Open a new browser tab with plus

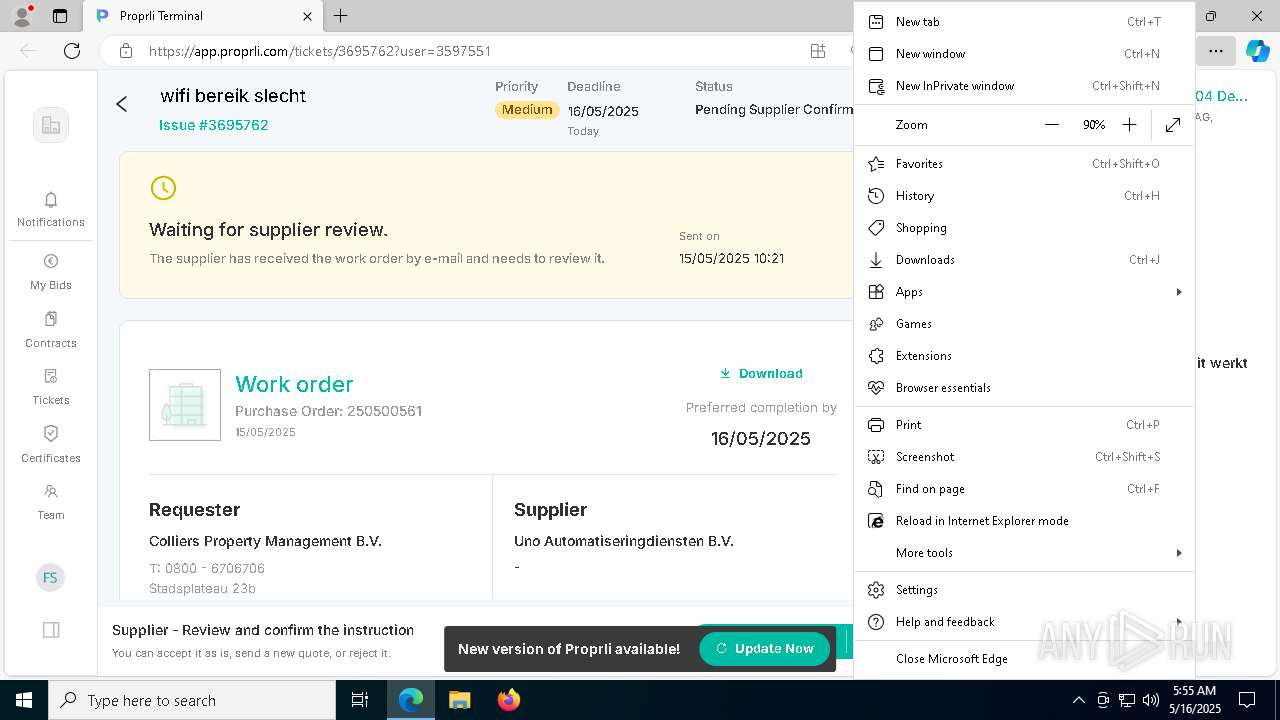pos(341,16)
